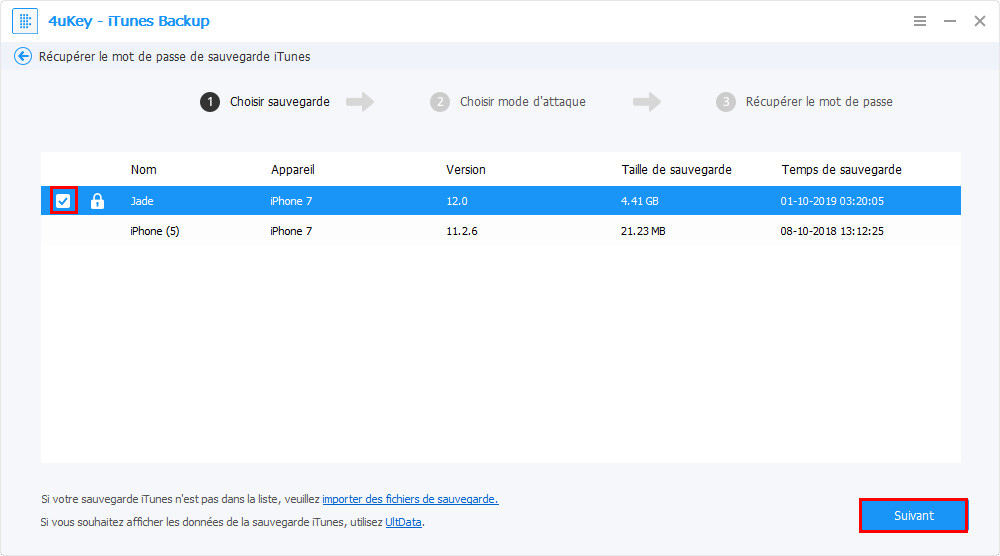Select the Jade backup name
This screenshot has width=1000, height=556.
point(142,201)
